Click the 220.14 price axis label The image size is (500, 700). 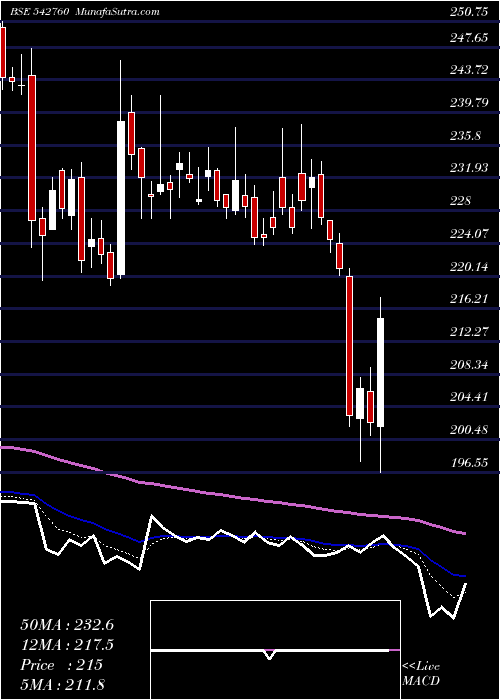click(469, 267)
